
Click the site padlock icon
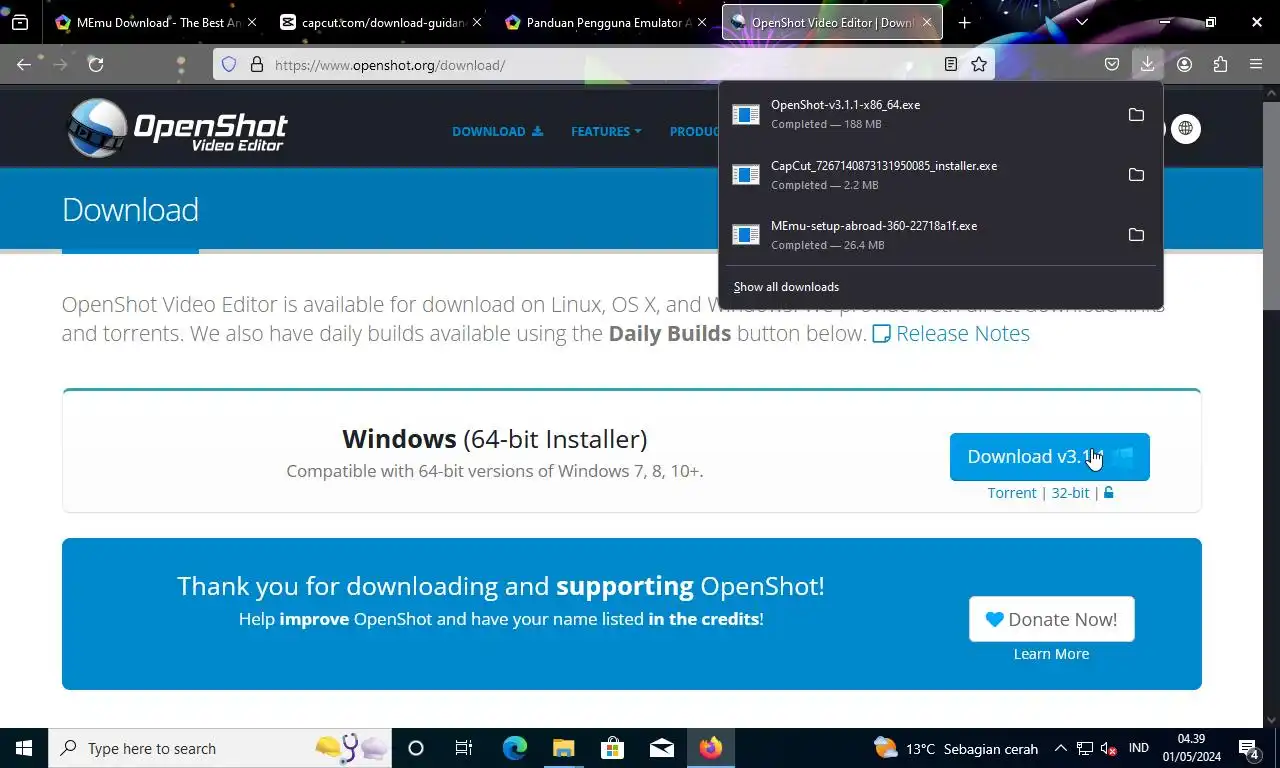[x=257, y=64]
